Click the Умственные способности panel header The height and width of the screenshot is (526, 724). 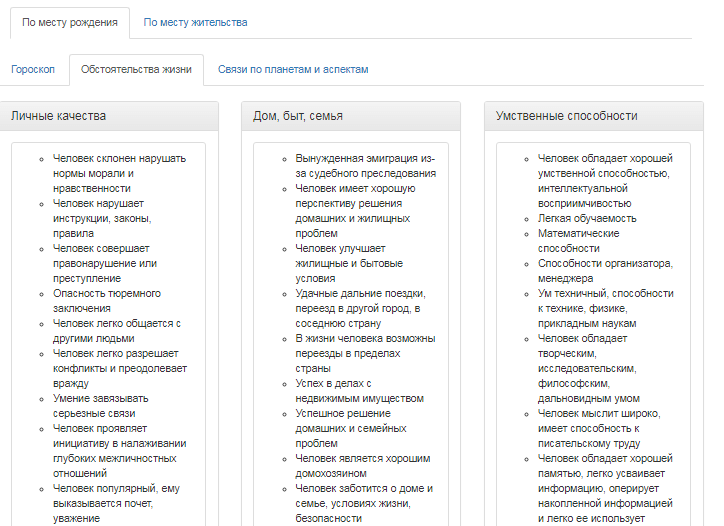point(594,116)
